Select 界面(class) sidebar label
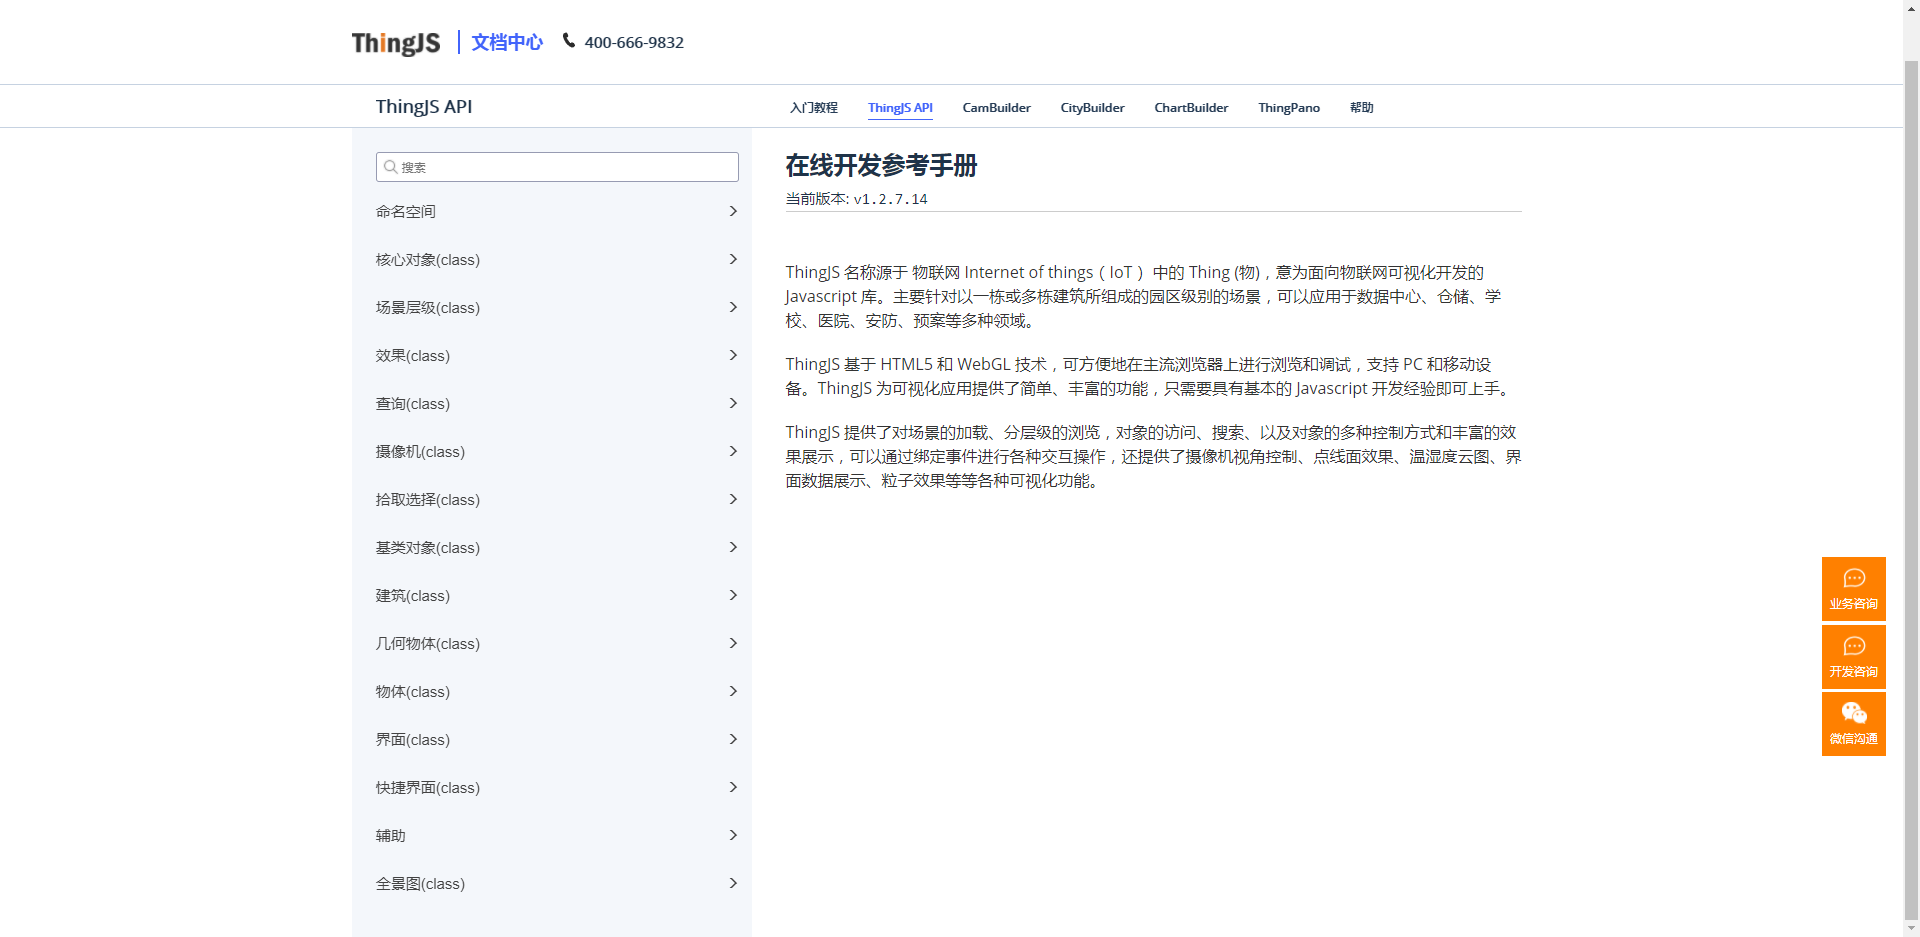Viewport: 1920px width, 937px height. (413, 739)
